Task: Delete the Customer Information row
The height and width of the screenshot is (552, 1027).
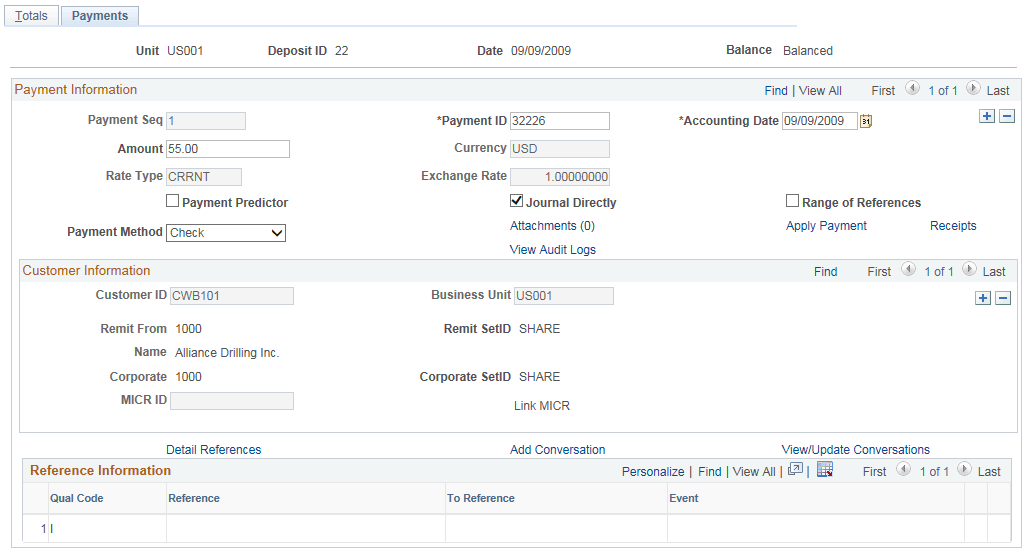Action: click(1003, 298)
